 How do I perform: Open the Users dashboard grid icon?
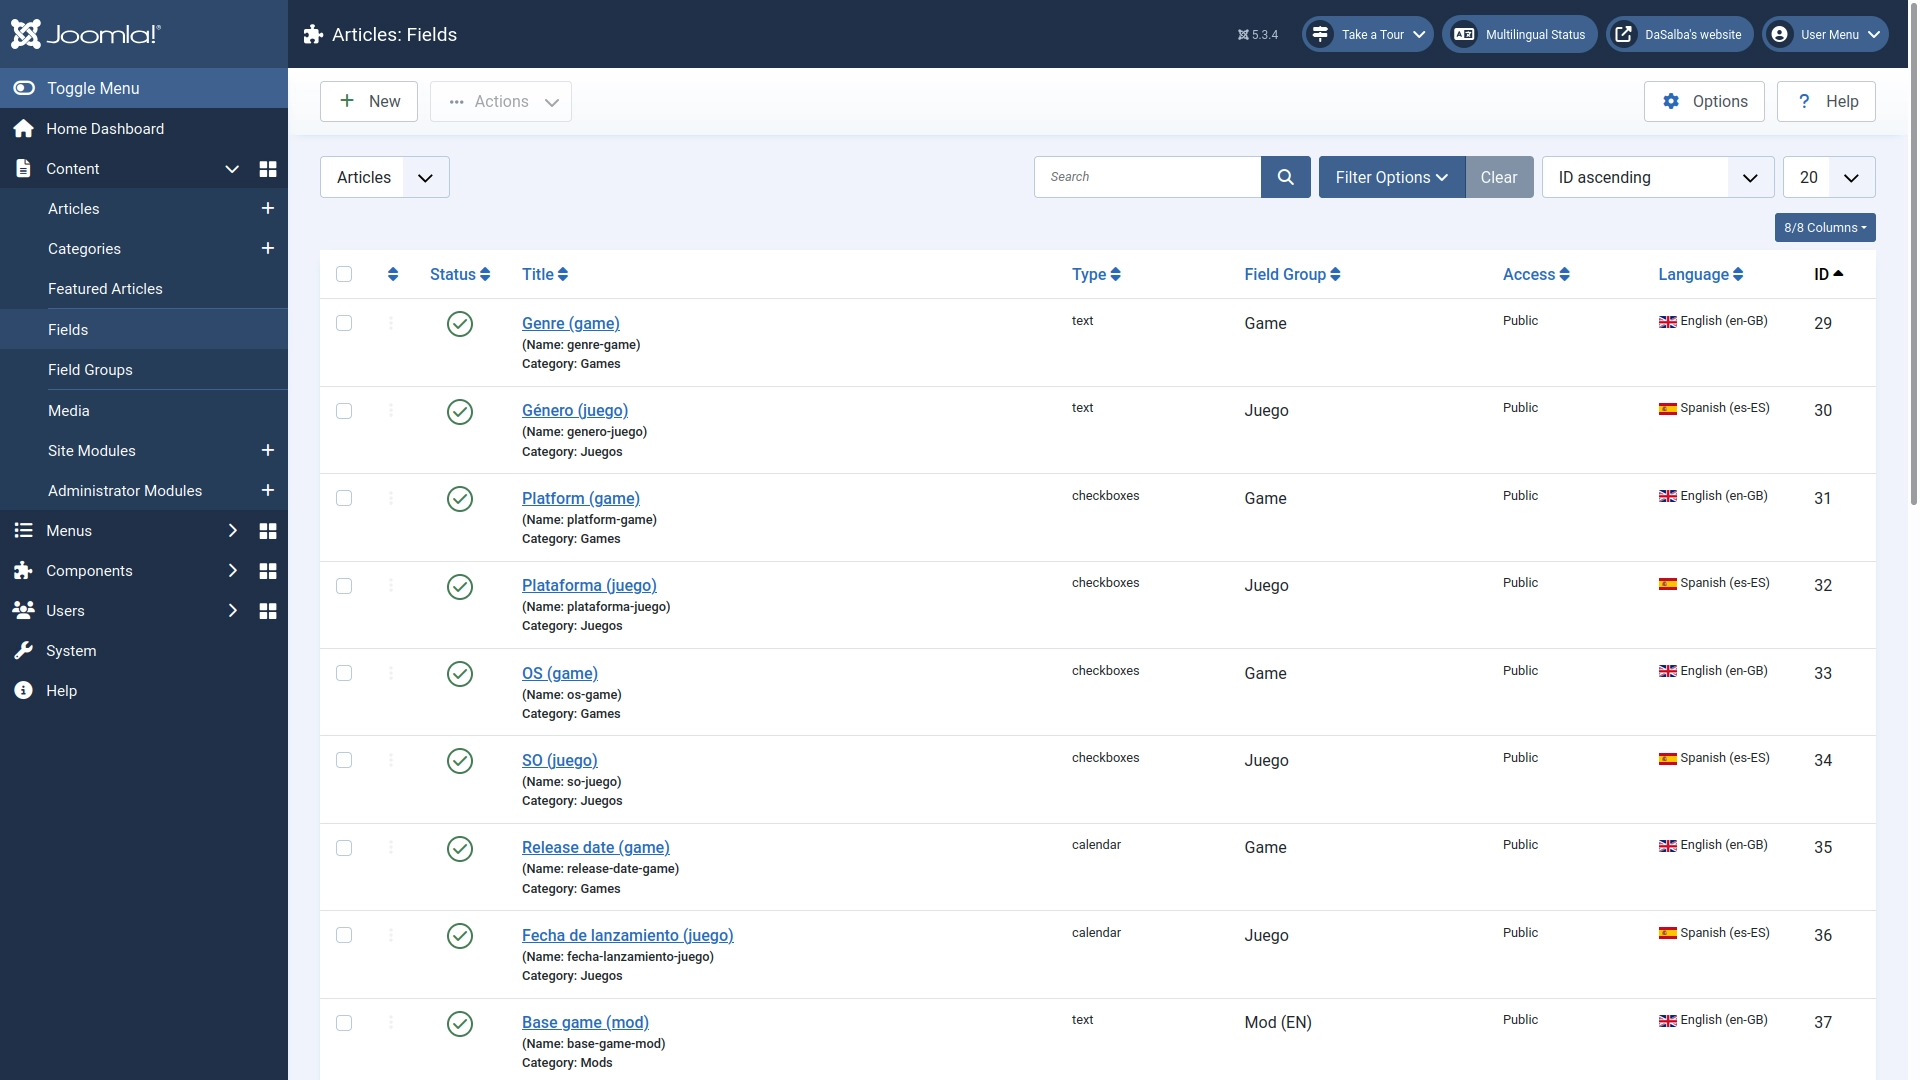coord(267,610)
